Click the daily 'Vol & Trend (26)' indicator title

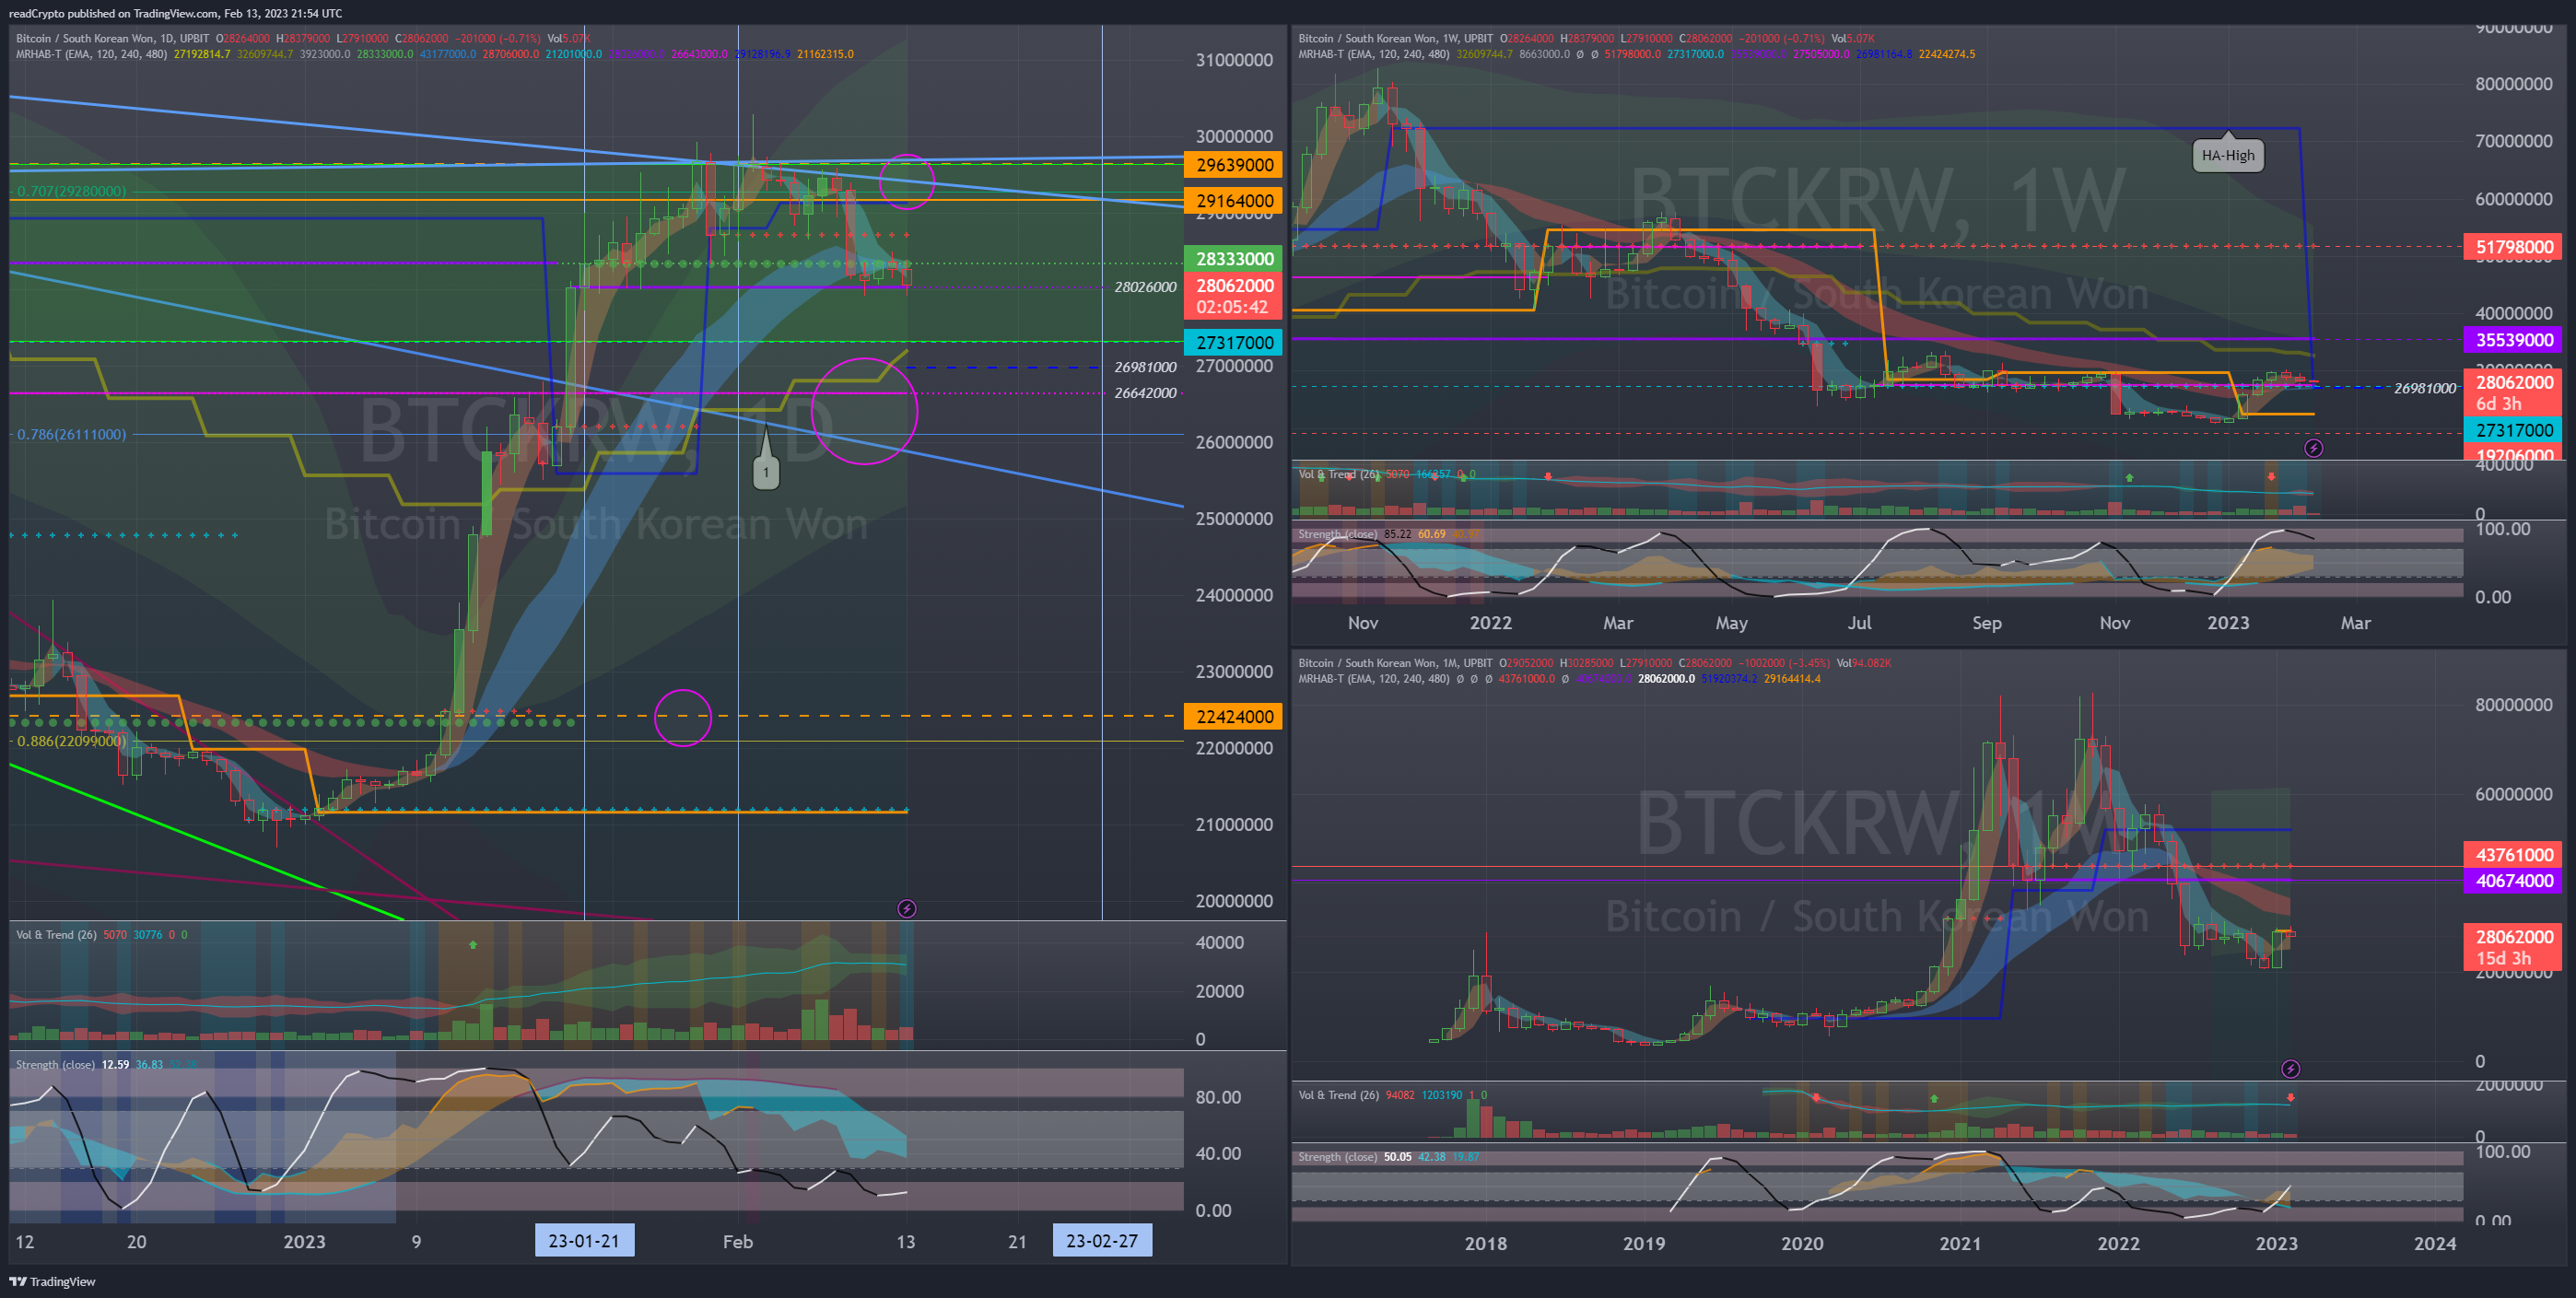[x=56, y=935]
